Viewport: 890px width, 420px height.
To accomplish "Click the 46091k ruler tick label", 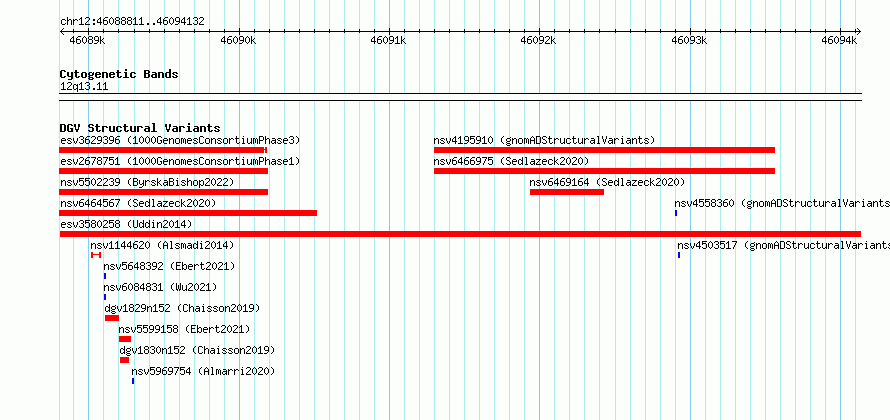I will (x=388, y=40).
